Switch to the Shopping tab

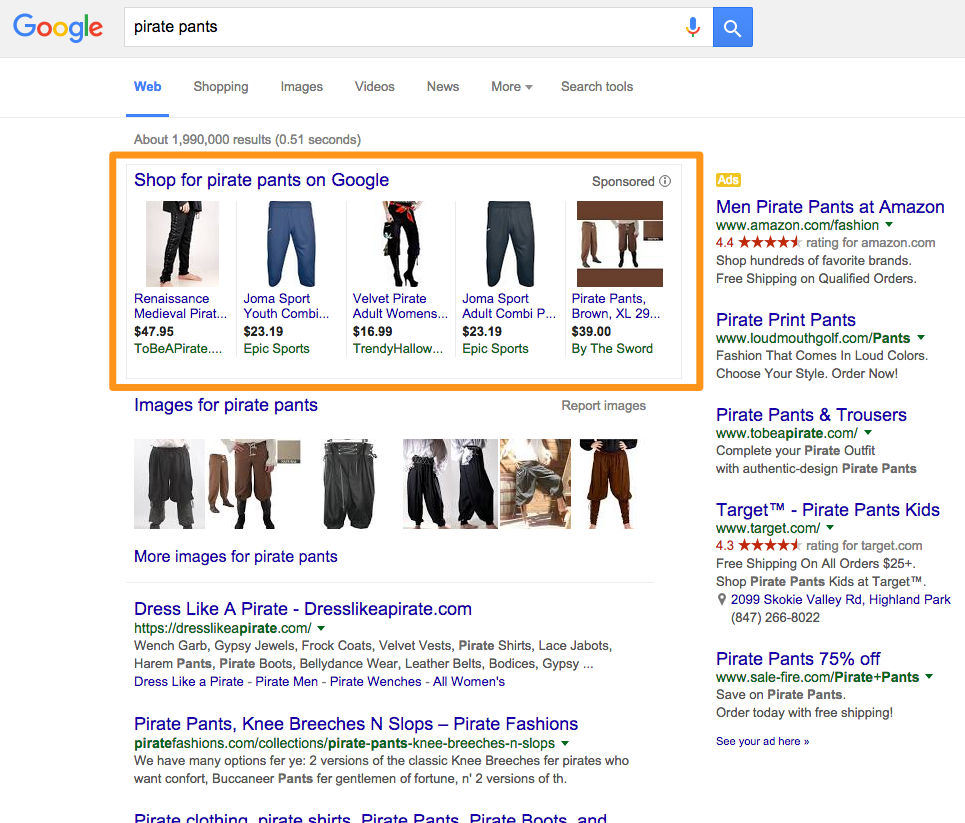(221, 87)
